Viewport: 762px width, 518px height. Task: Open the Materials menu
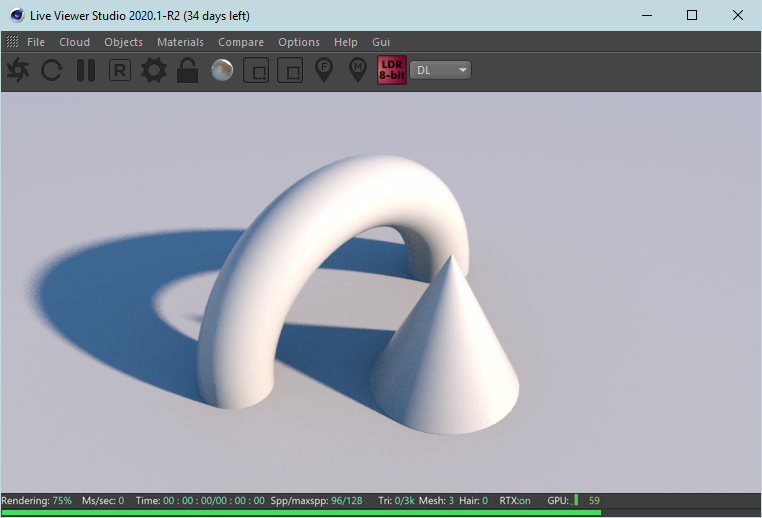180,42
